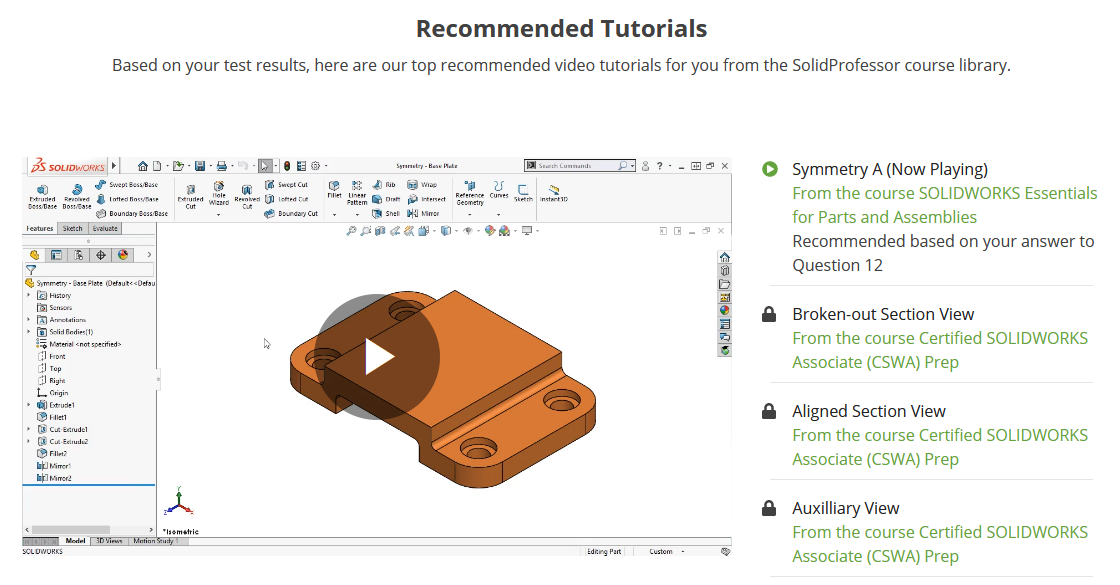Viewport: 1120px width, 585px height.
Task: Choose the Mirror feature tool
Action: click(424, 213)
